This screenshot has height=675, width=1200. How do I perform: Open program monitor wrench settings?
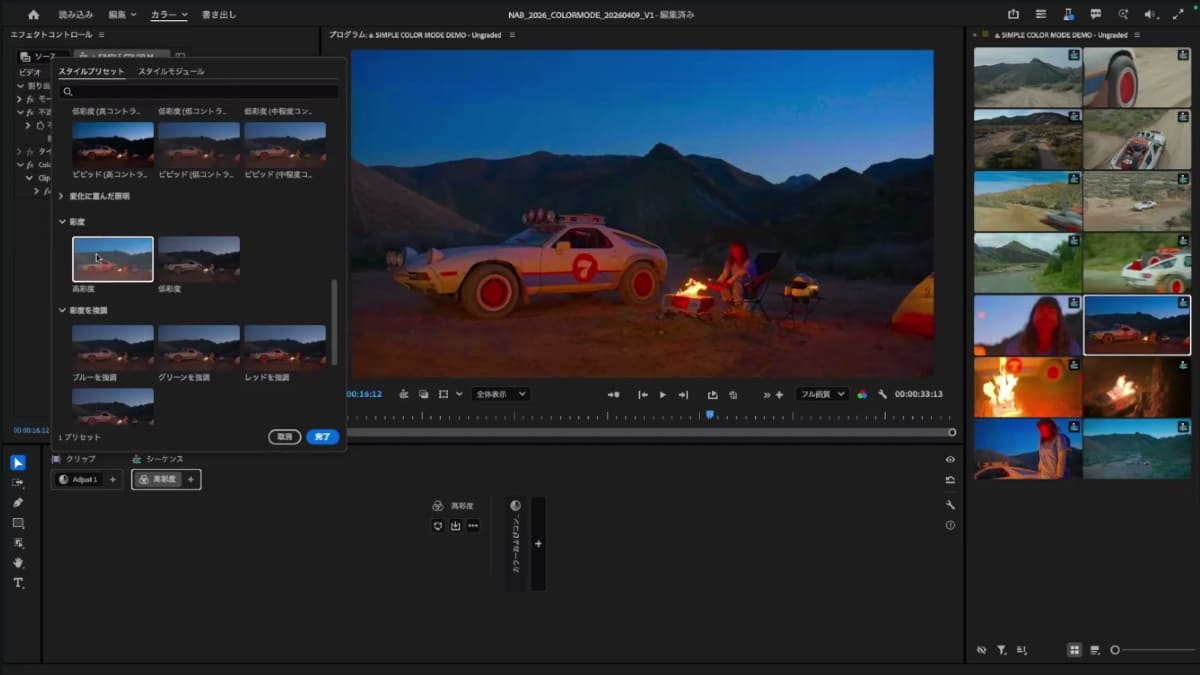(882, 394)
